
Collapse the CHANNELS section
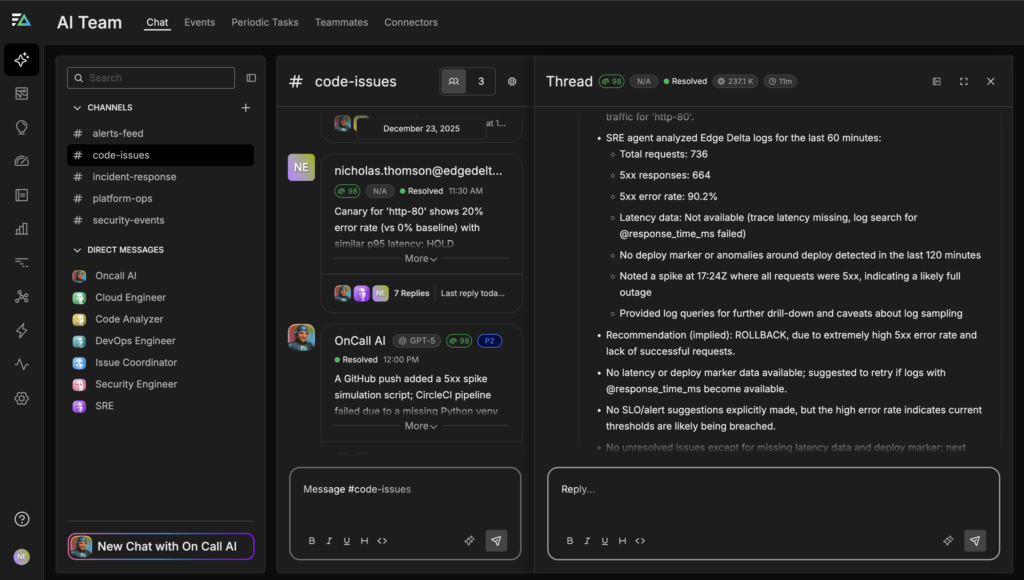78,108
